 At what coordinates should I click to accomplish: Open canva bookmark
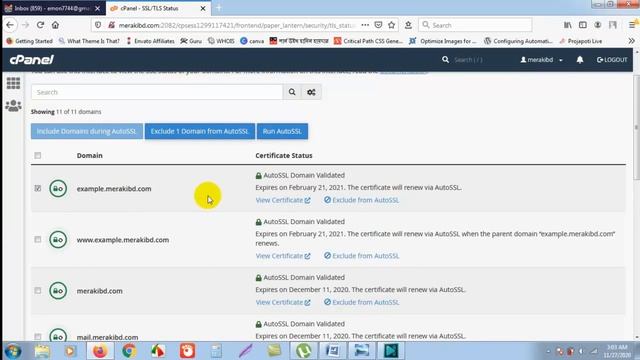pyautogui.click(x=252, y=41)
